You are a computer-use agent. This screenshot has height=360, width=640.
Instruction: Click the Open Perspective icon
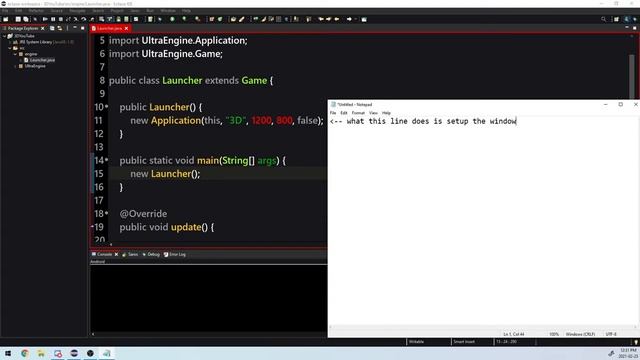click(616, 19)
